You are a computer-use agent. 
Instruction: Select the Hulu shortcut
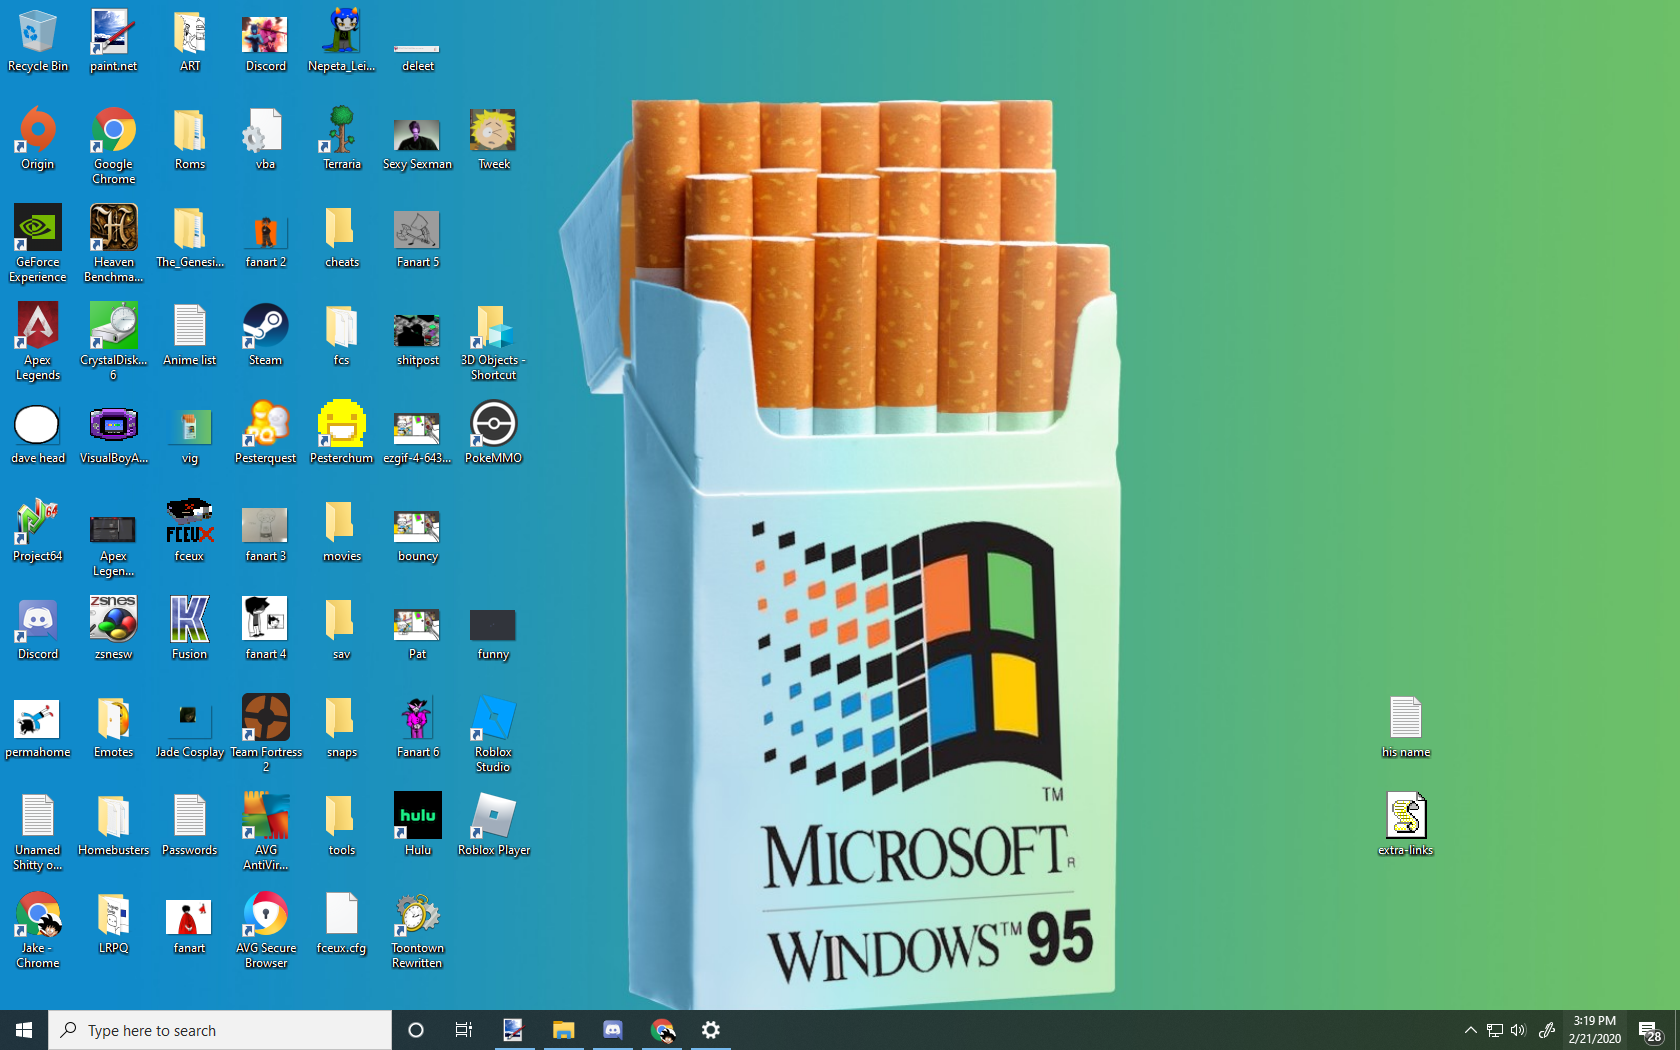[418, 825]
